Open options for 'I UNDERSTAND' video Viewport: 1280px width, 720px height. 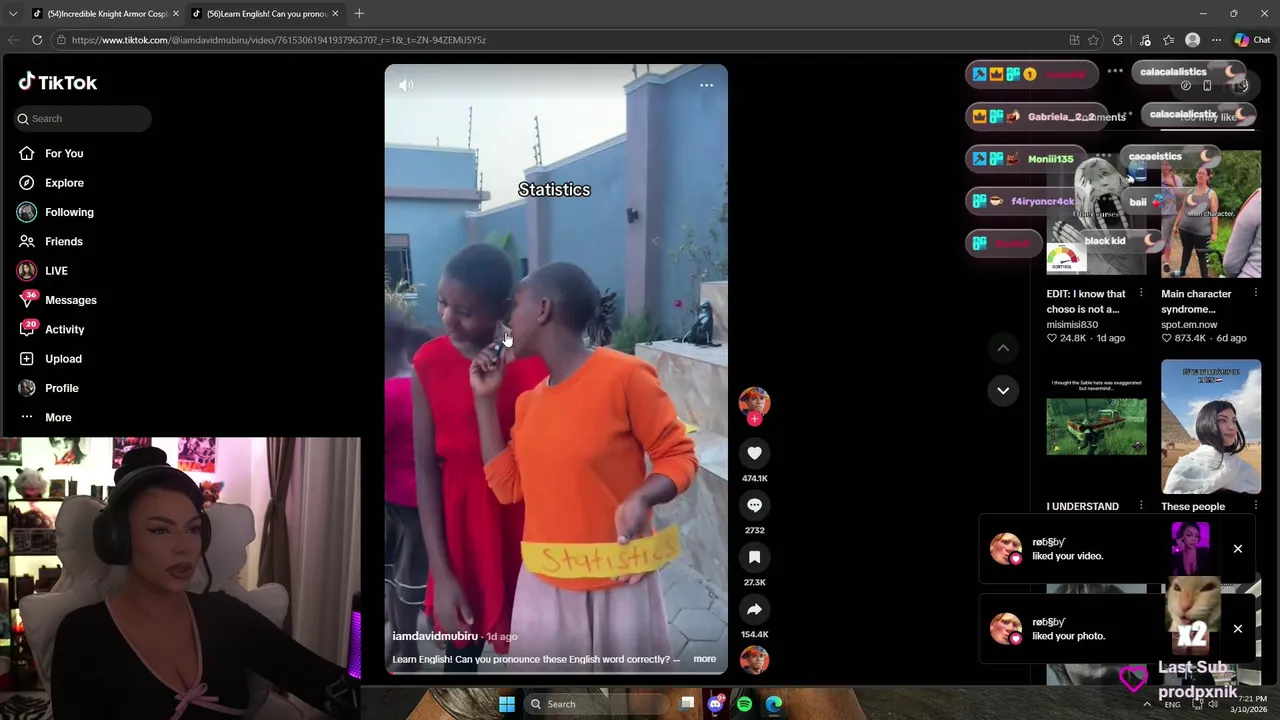point(1141,506)
